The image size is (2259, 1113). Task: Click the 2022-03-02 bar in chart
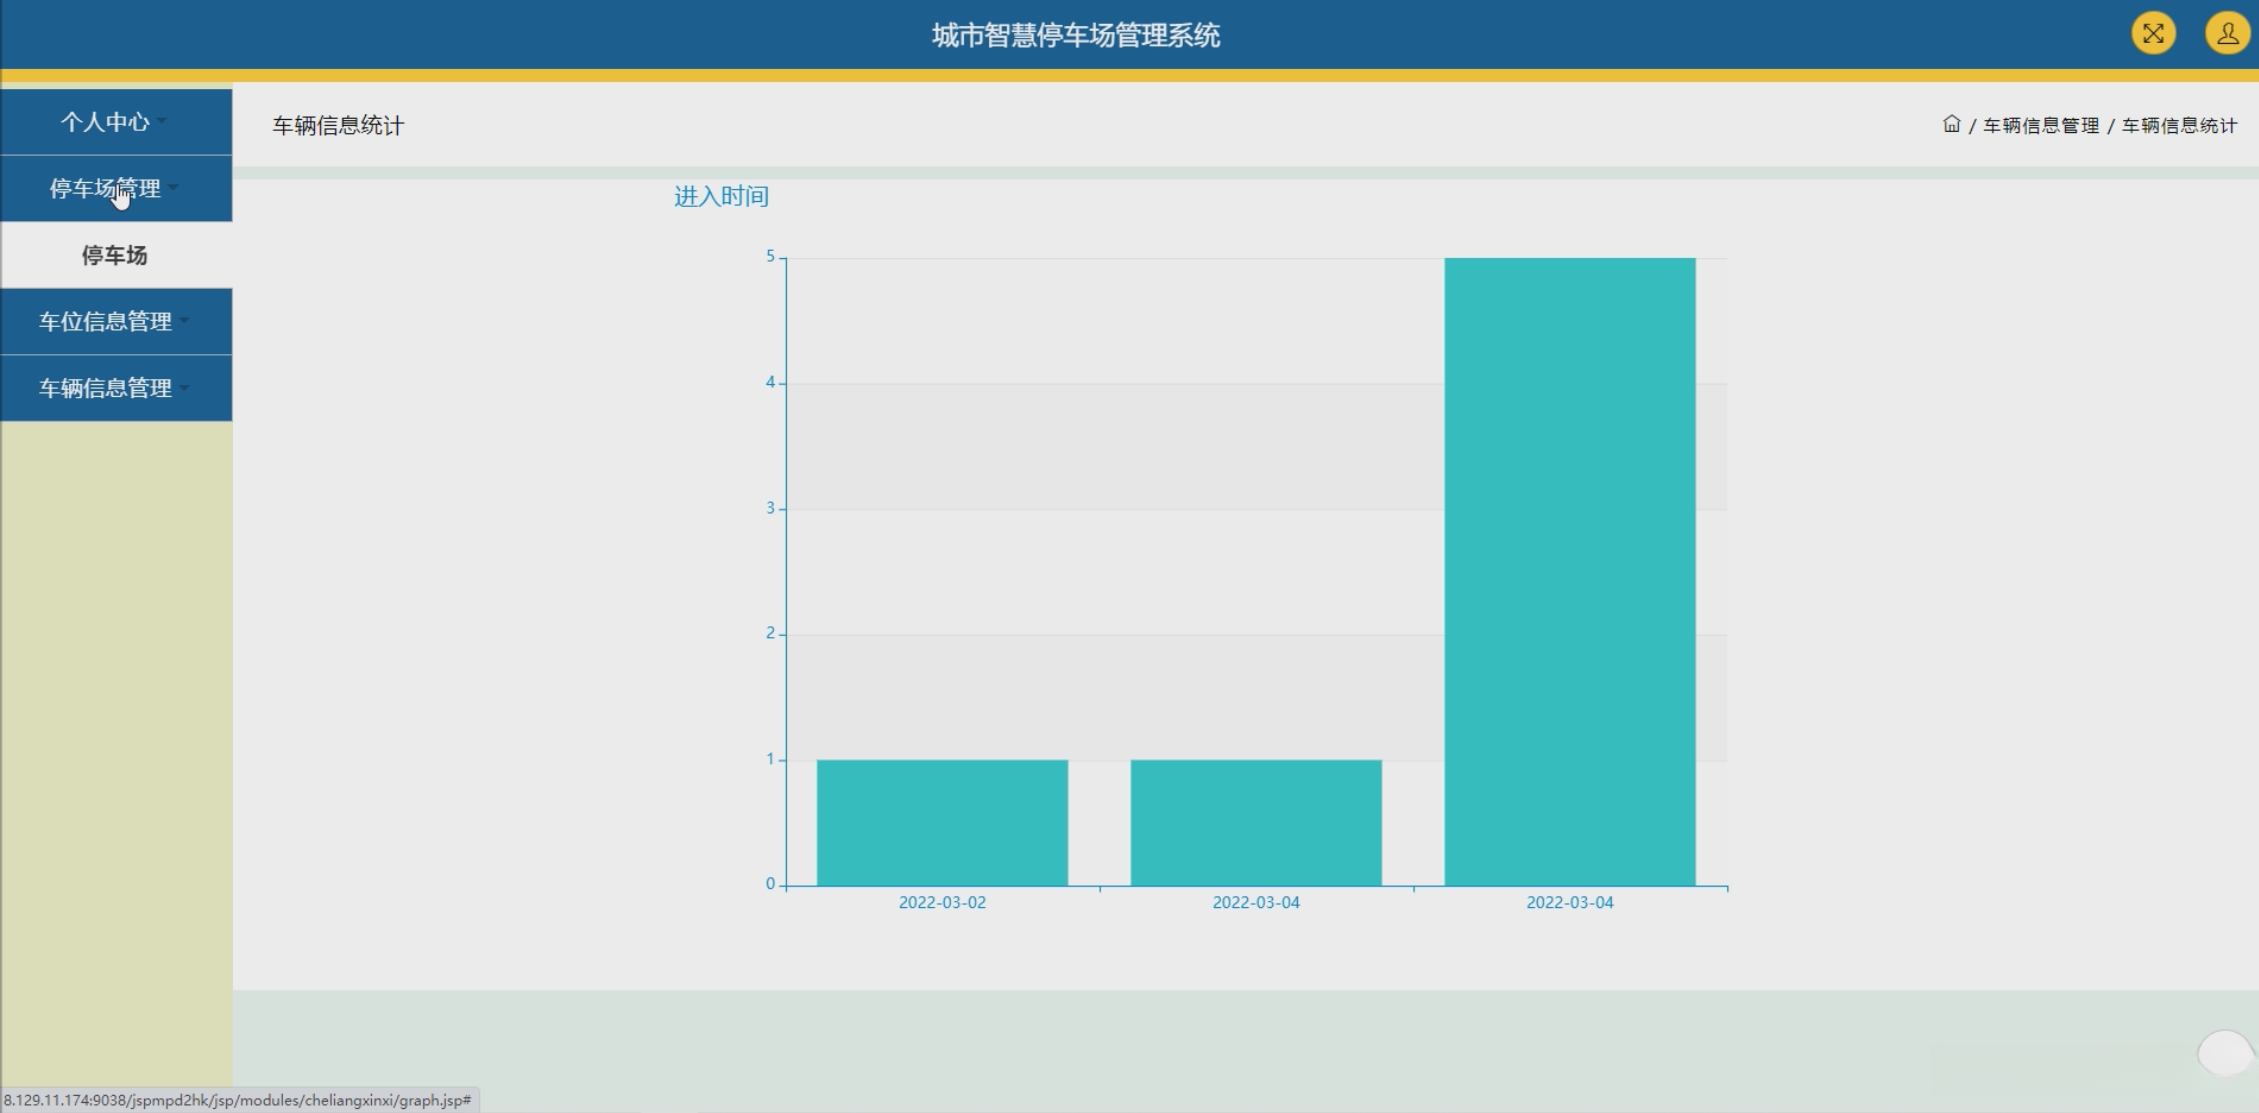click(942, 822)
